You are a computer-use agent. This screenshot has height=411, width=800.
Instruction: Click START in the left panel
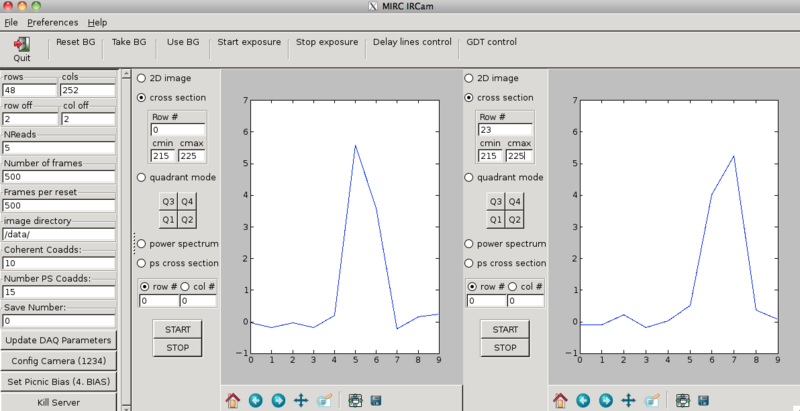(178, 329)
